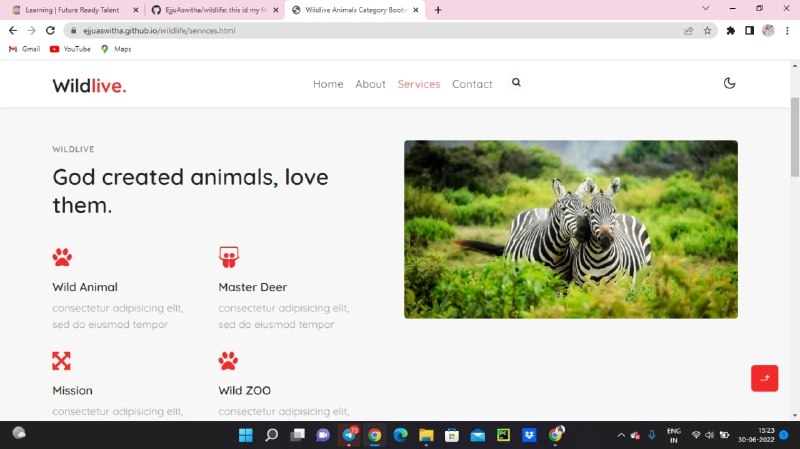This screenshot has width=800, height=449.
Task: Open the Gmail bookmark
Action: pyautogui.click(x=24, y=49)
